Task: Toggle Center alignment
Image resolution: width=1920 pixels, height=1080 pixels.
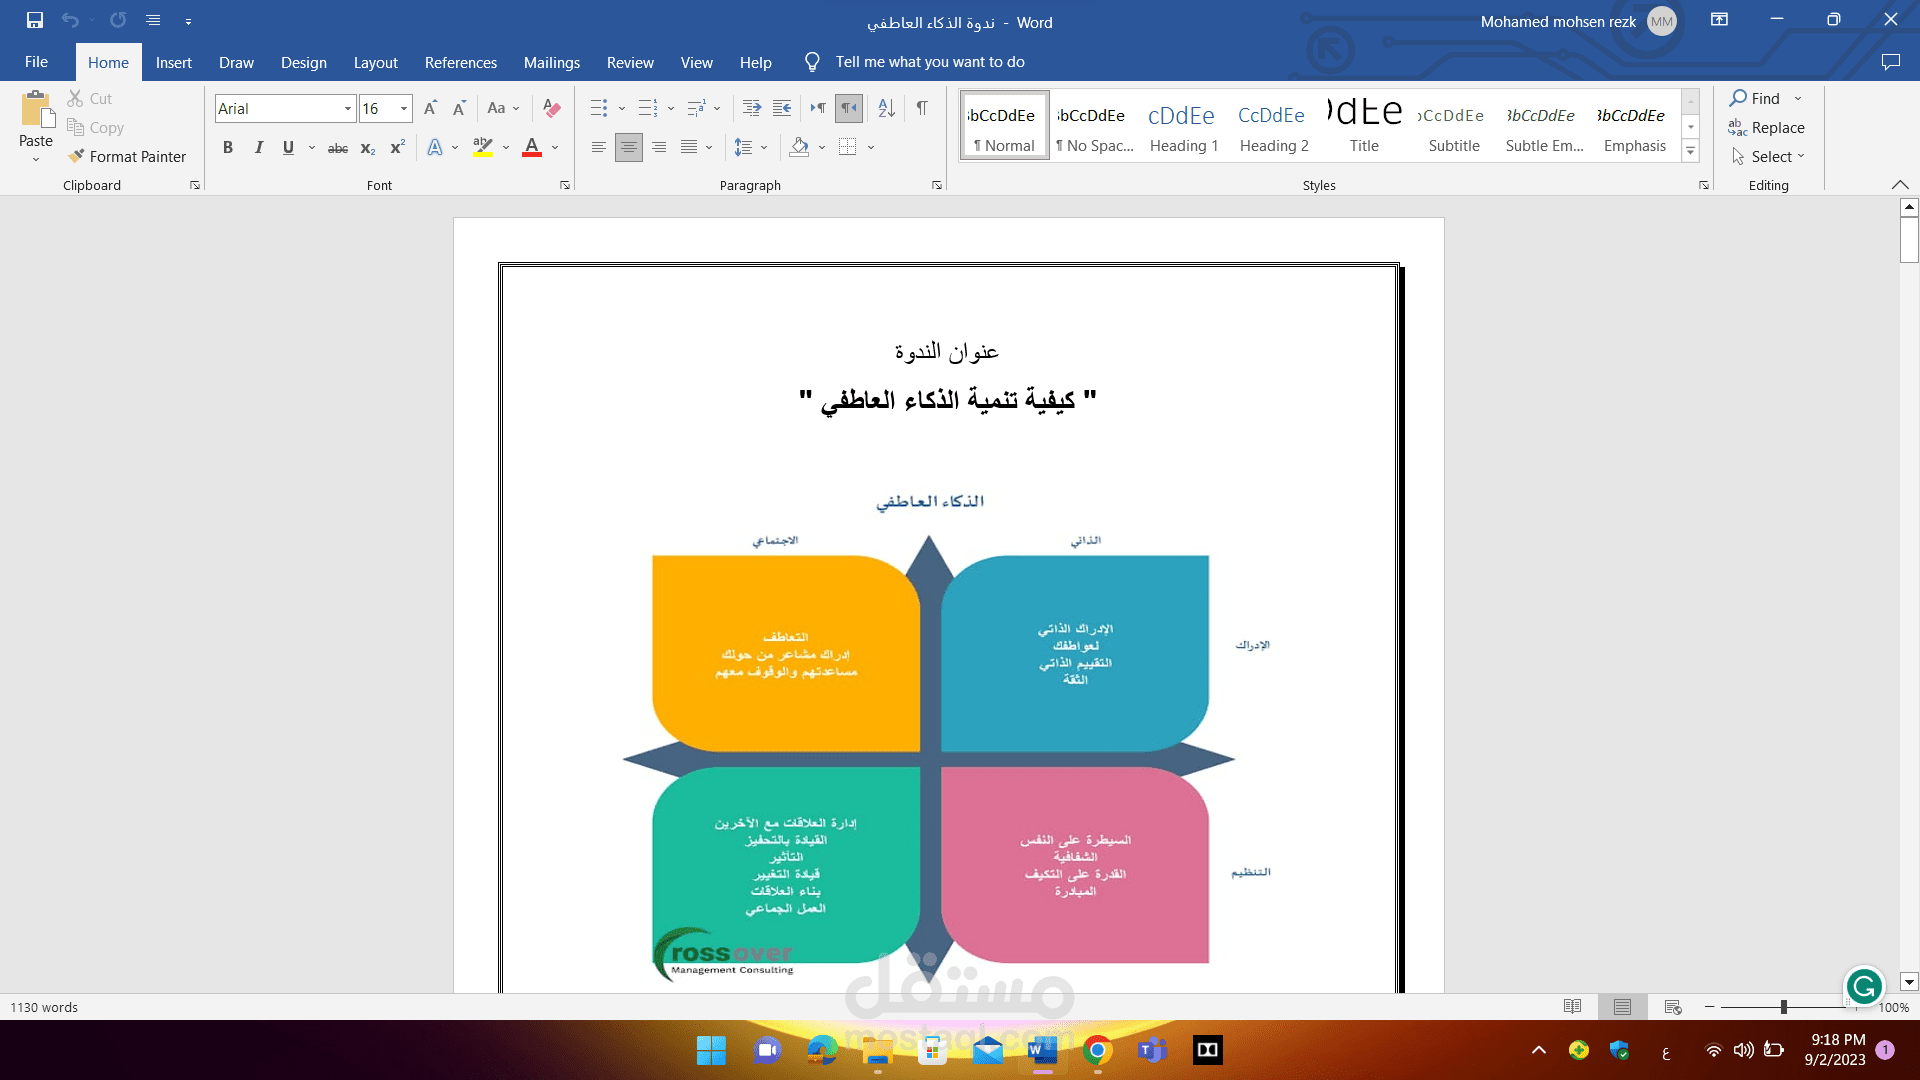Action: [x=629, y=147]
